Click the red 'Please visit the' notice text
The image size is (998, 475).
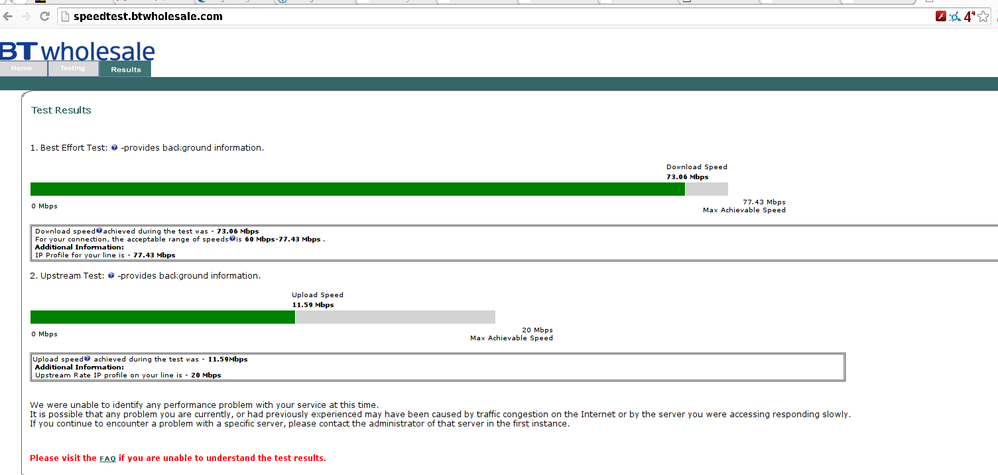[x=63, y=458]
